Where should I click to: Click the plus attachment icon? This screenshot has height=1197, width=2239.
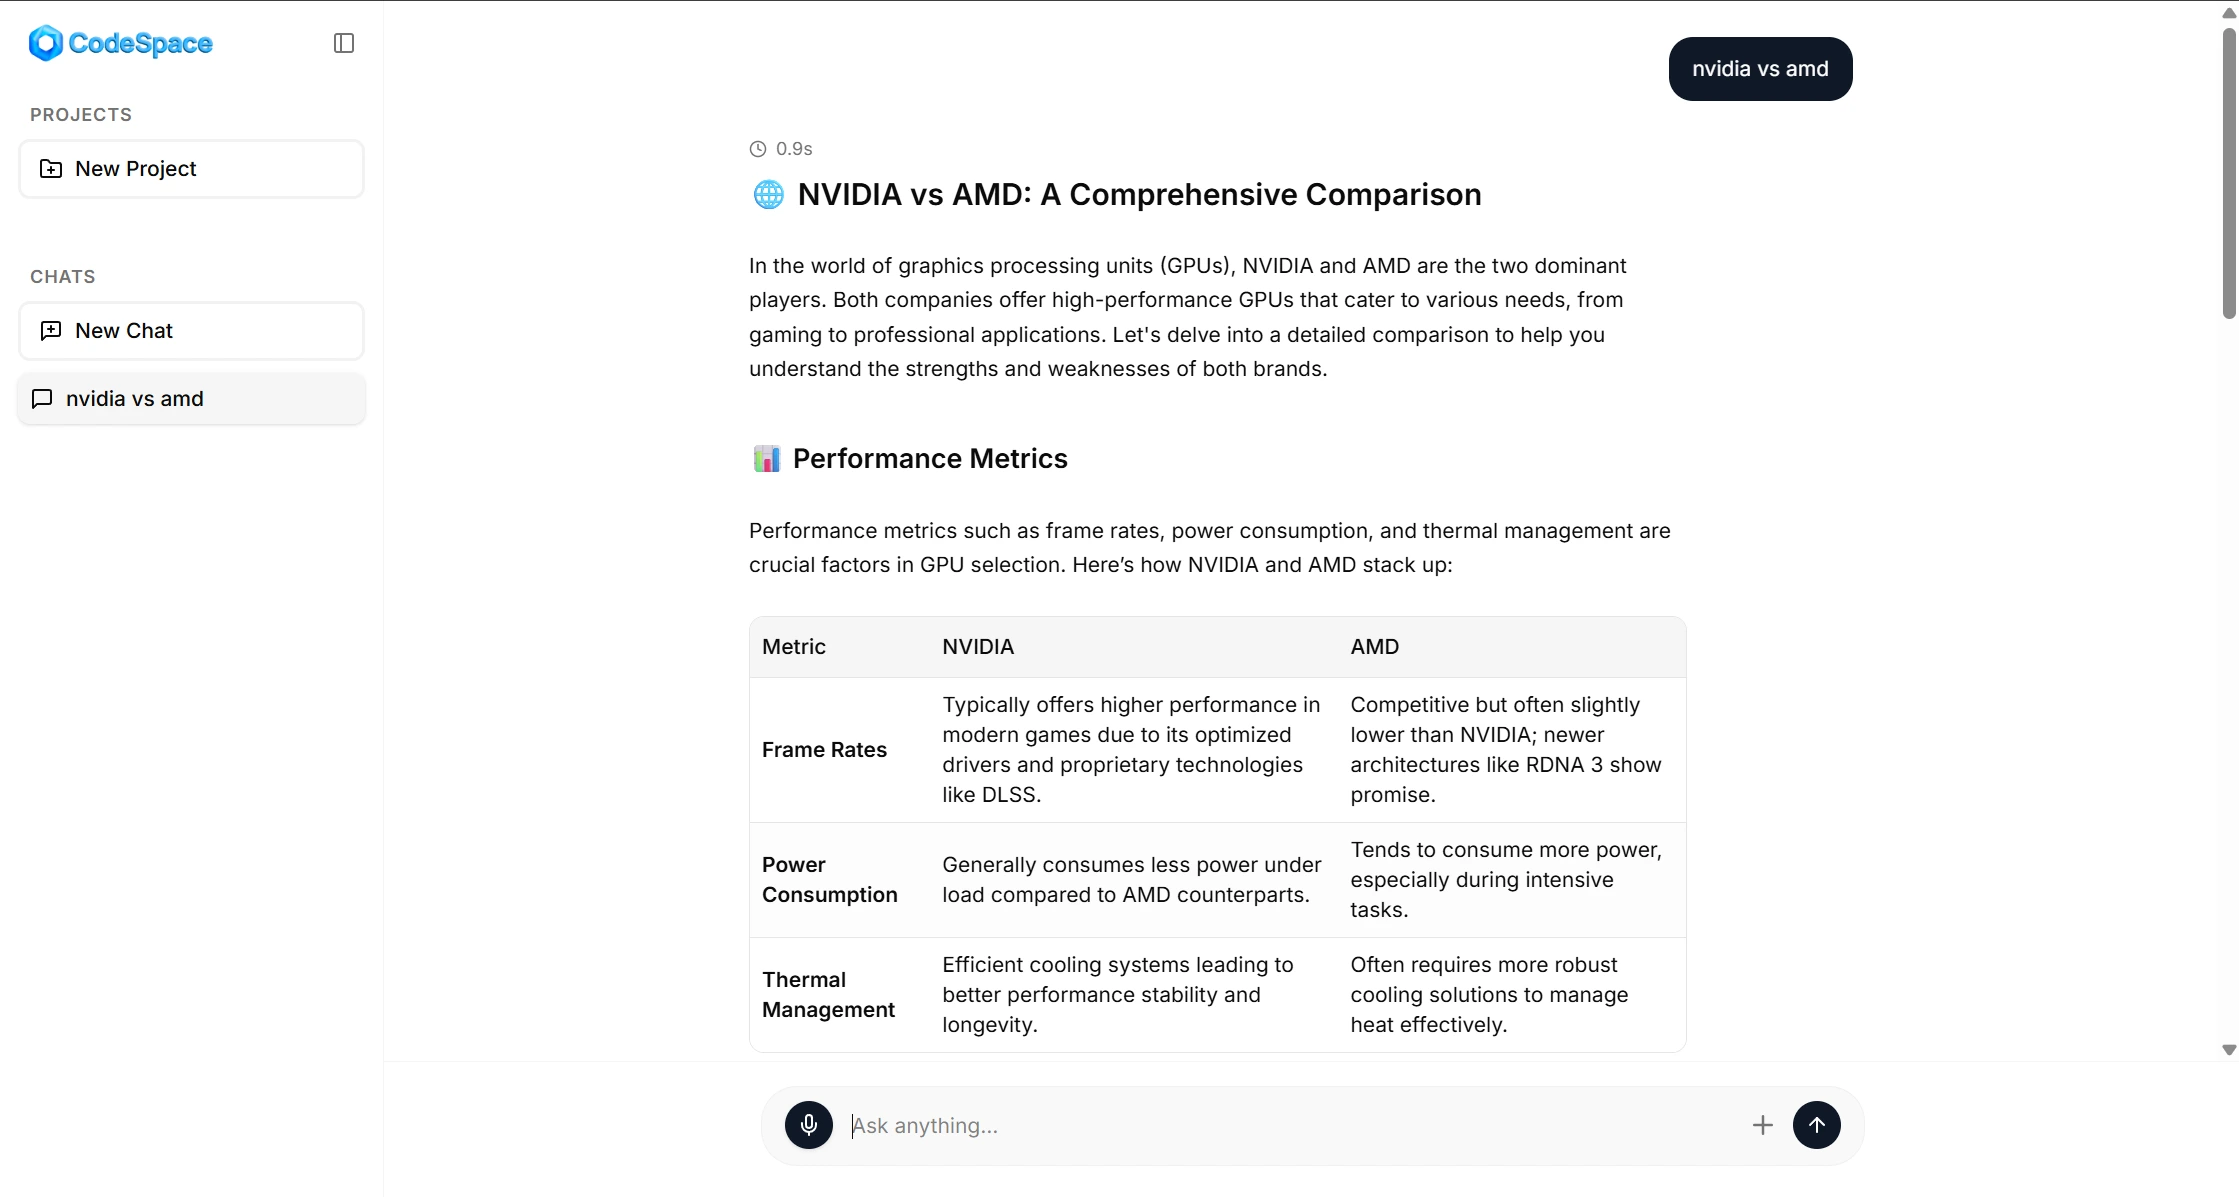[x=1762, y=1125]
